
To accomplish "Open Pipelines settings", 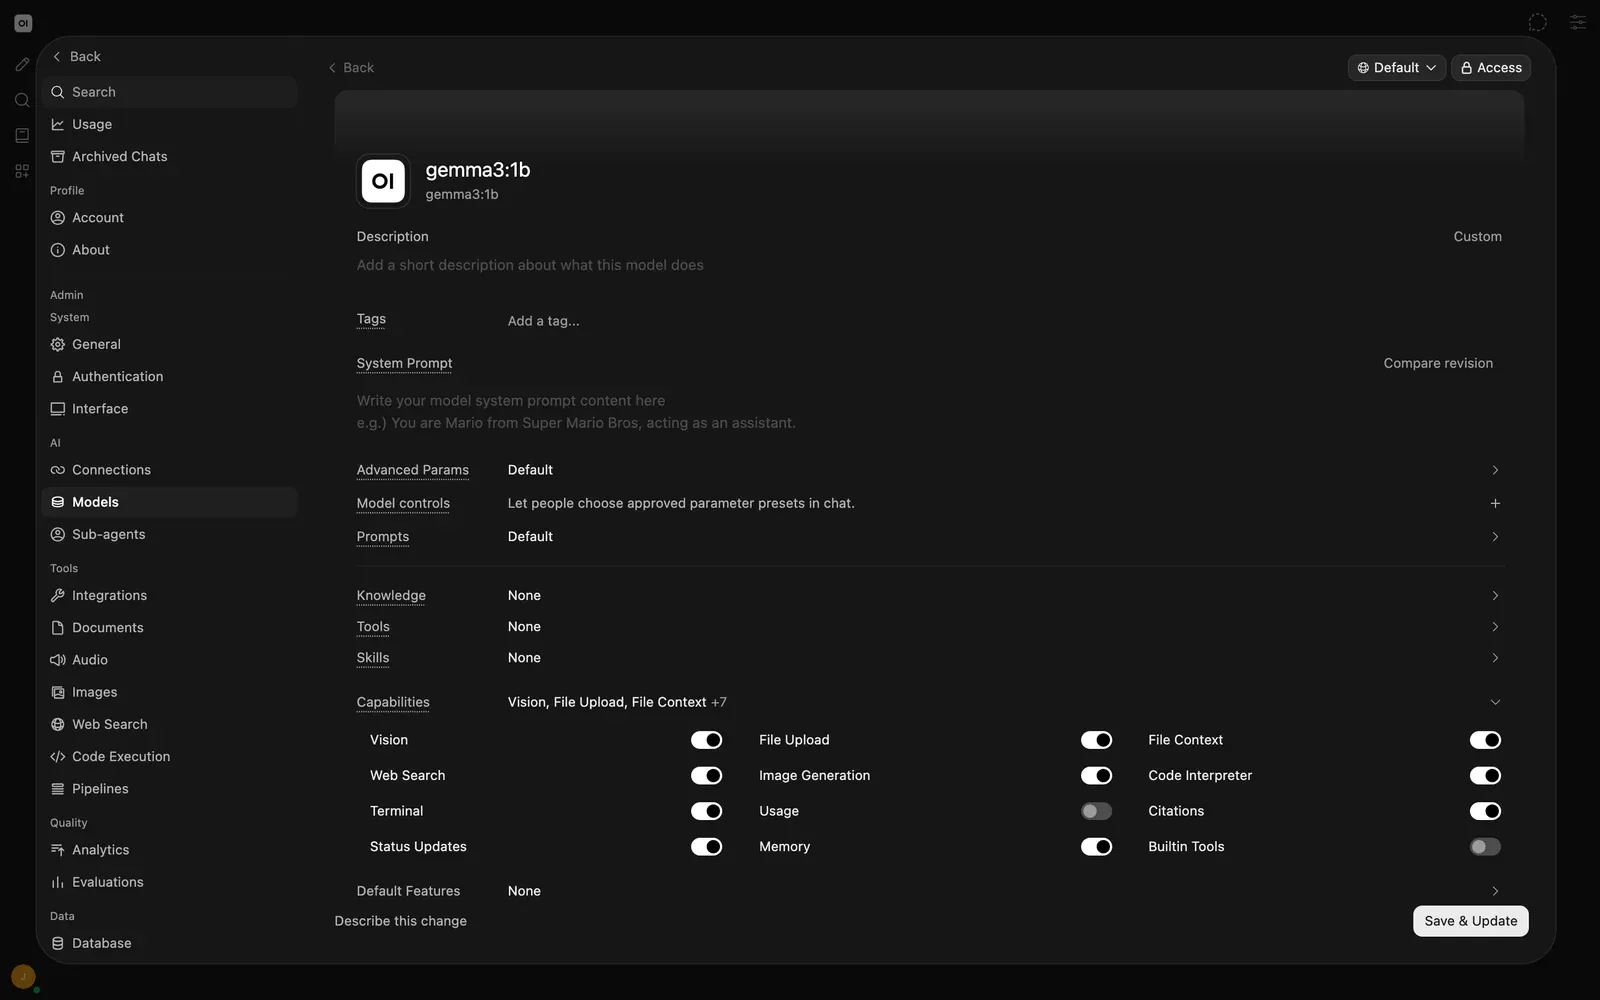I will [170, 789].
